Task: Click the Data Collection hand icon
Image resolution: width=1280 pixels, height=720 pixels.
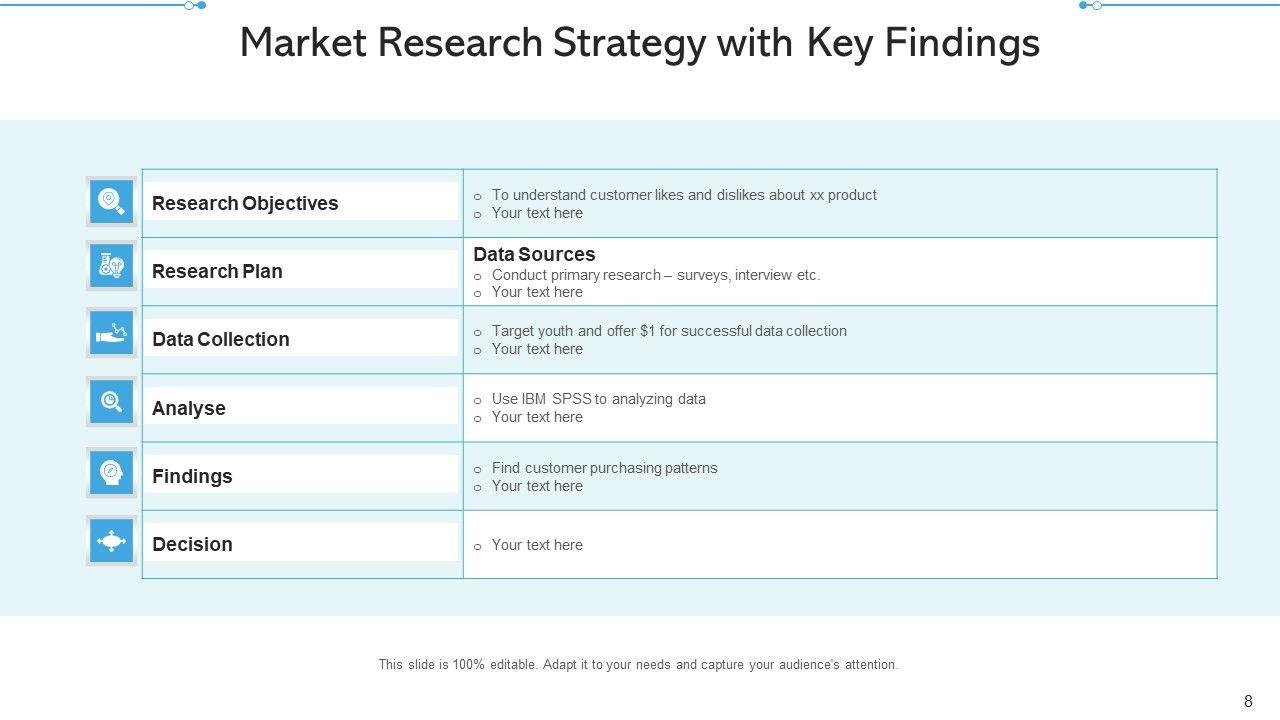Action: tap(111, 333)
